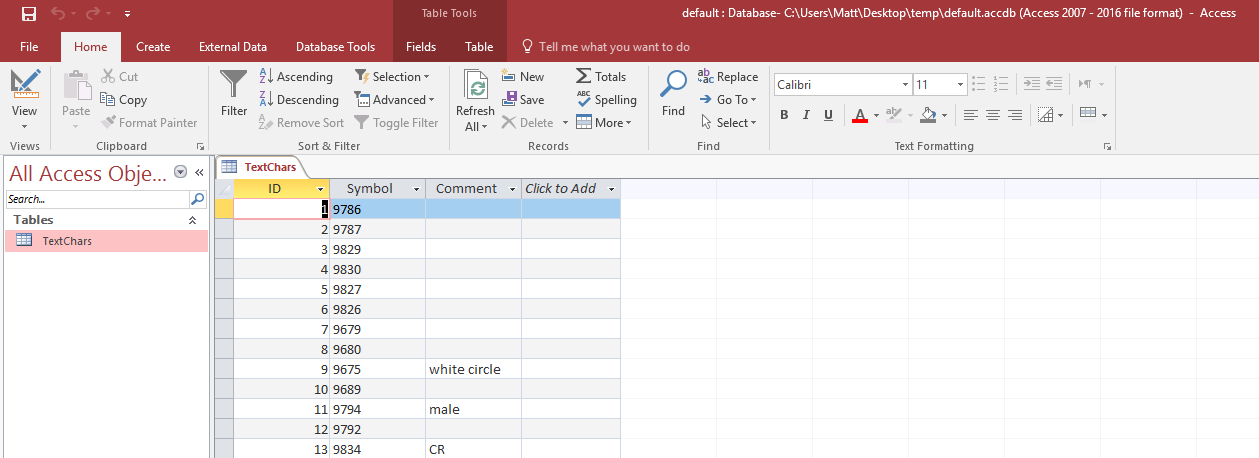Click the navigation pane Search box
Image resolution: width=1259 pixels, height=458 pixels.
click(x=98, y=199)
